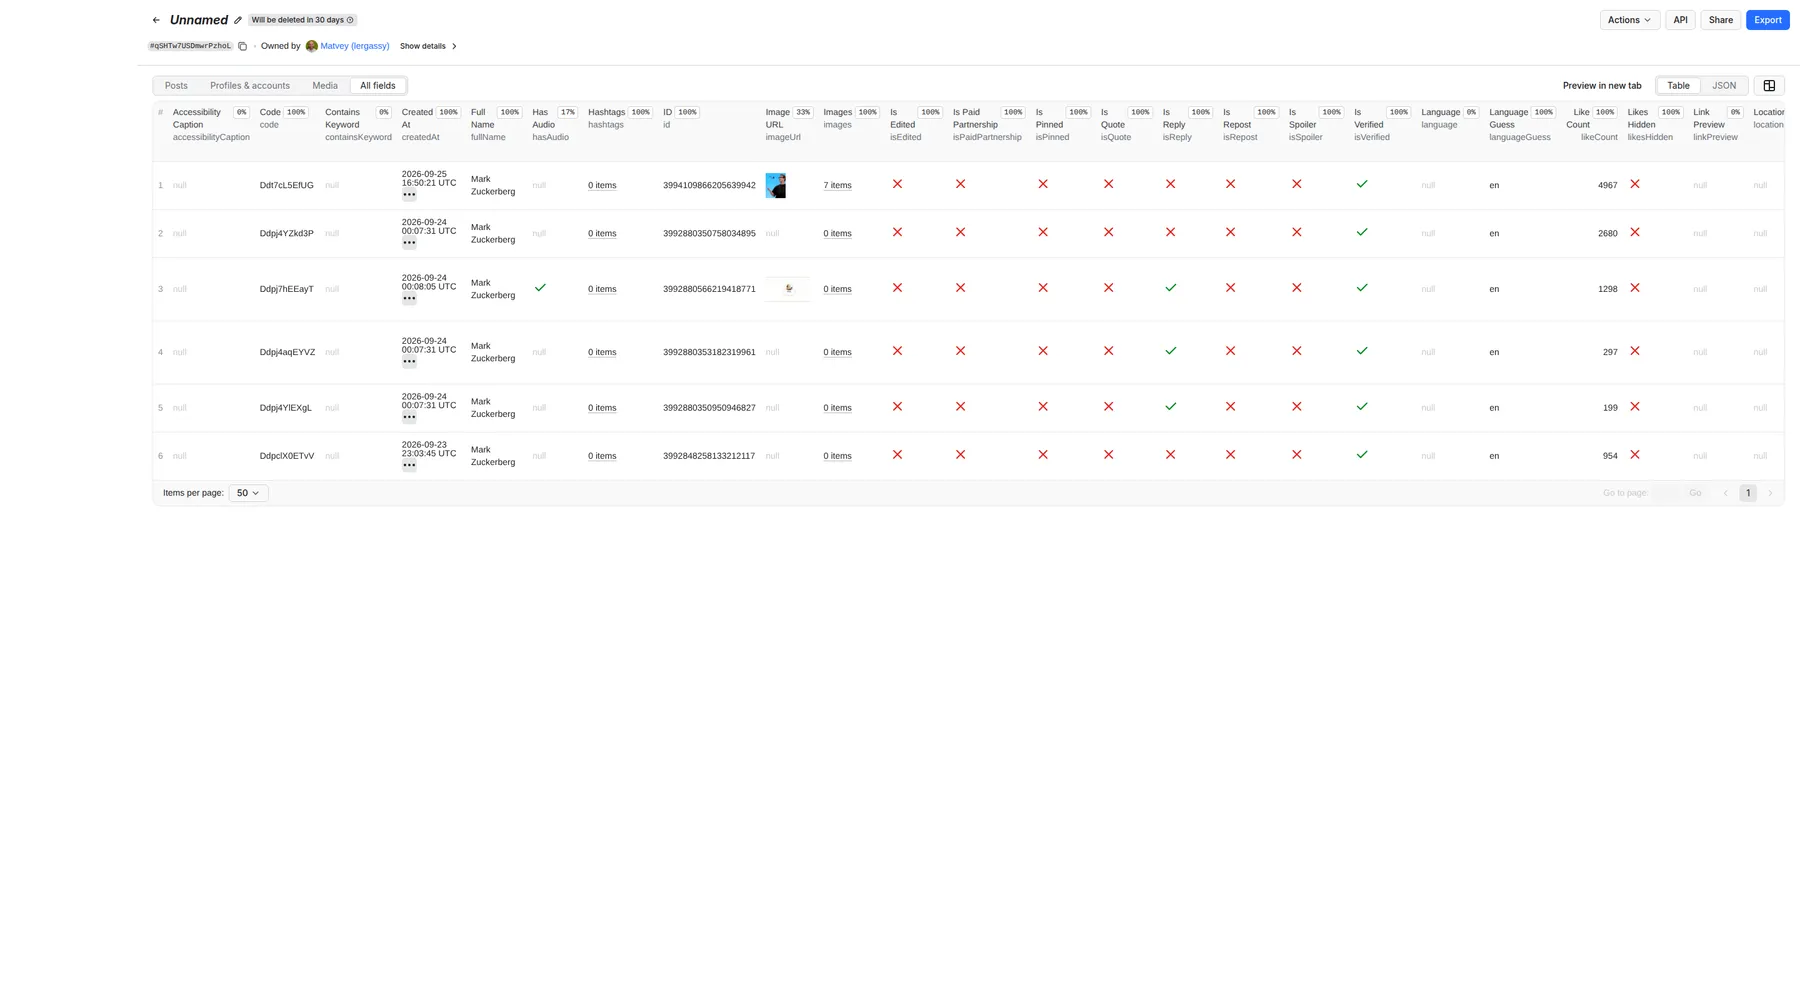Viewport: 1800px width, 990px height.
Task: Expand 0 items hashtags in row 1
Action: coord(602,185)
